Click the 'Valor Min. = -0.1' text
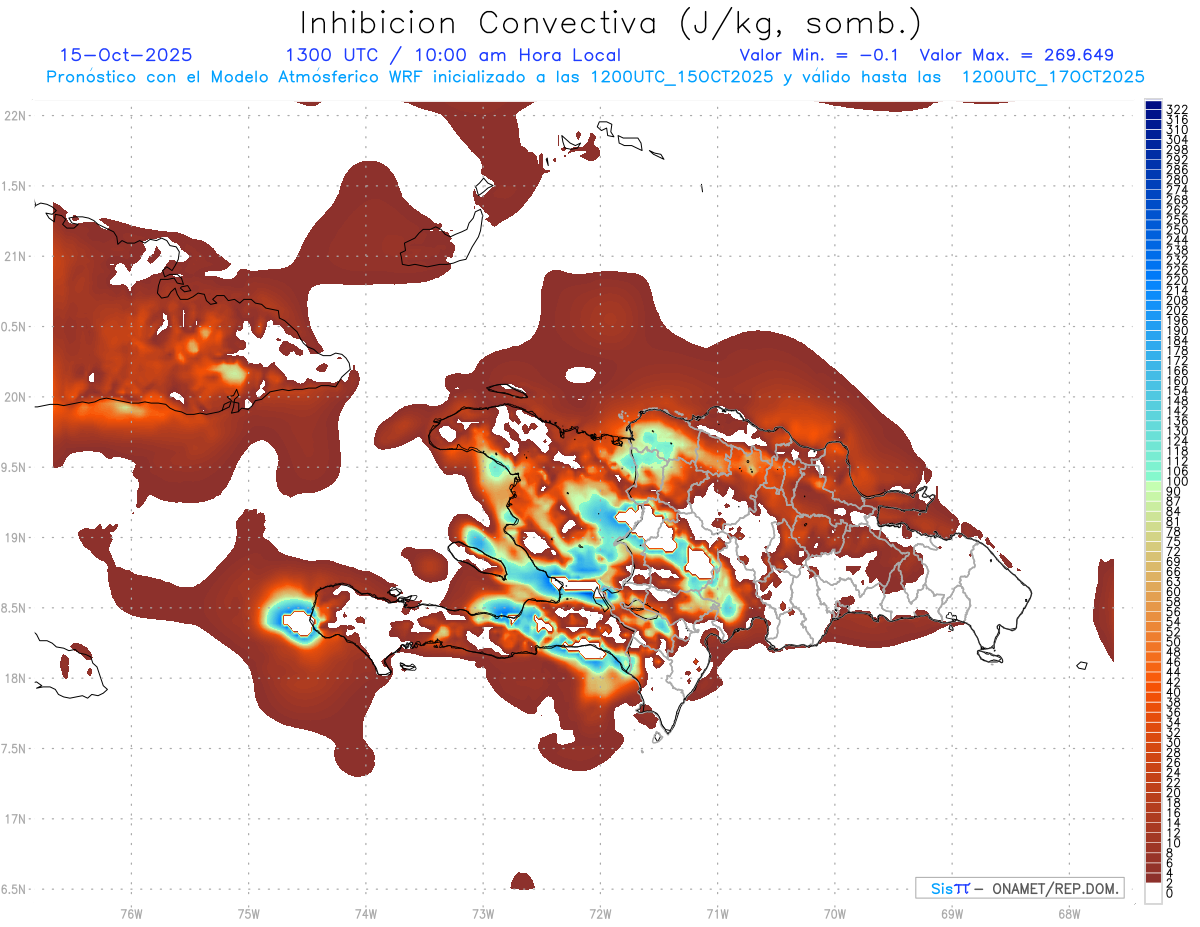The height and width of the screenshot is (927, 1200). coord(819,55)
